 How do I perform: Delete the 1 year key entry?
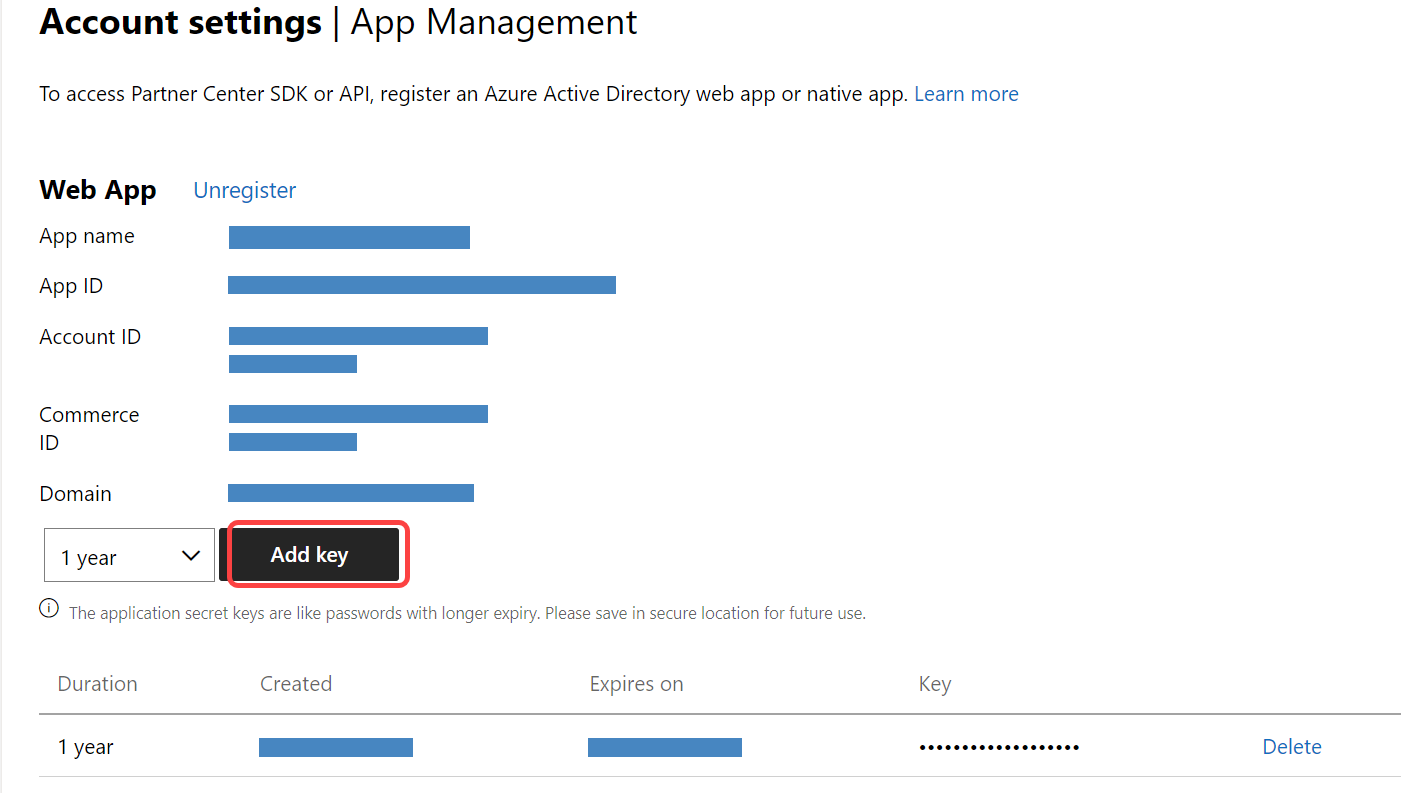click(1291, 747)
